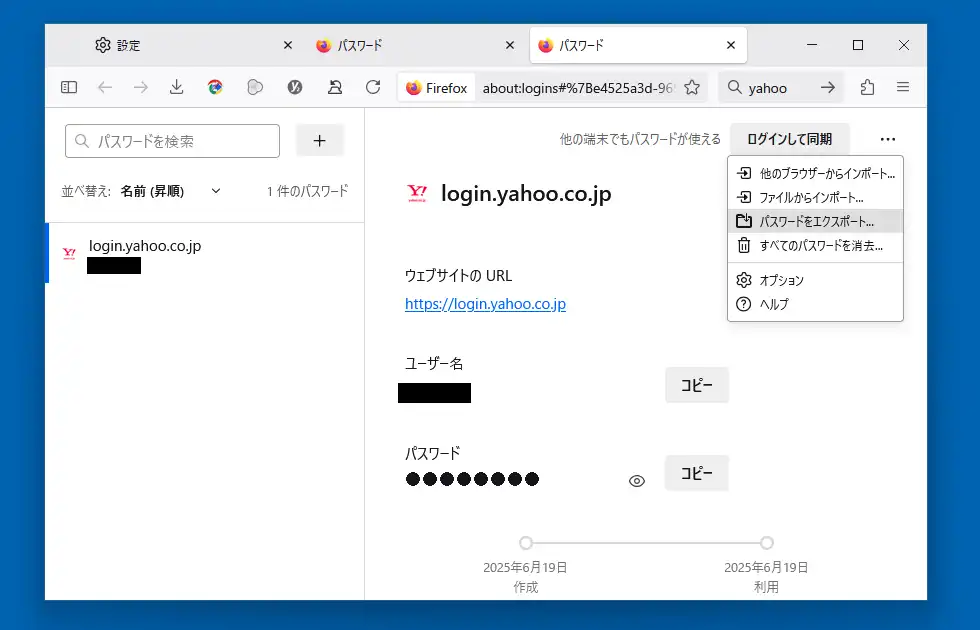Click the Yahoo favicon beside the login.yahoo.co.jp heading

click(417, 193)
